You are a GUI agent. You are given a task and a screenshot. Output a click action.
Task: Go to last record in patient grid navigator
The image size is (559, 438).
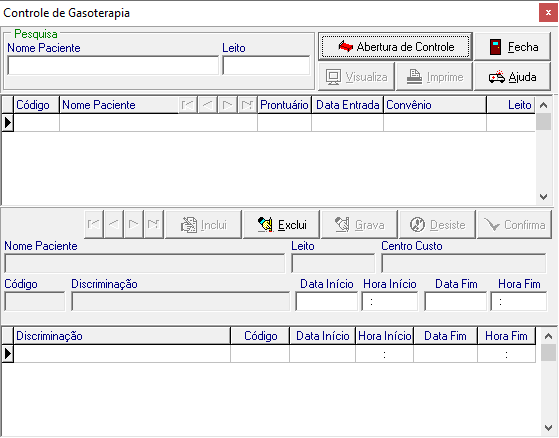[x=247, y=105]
